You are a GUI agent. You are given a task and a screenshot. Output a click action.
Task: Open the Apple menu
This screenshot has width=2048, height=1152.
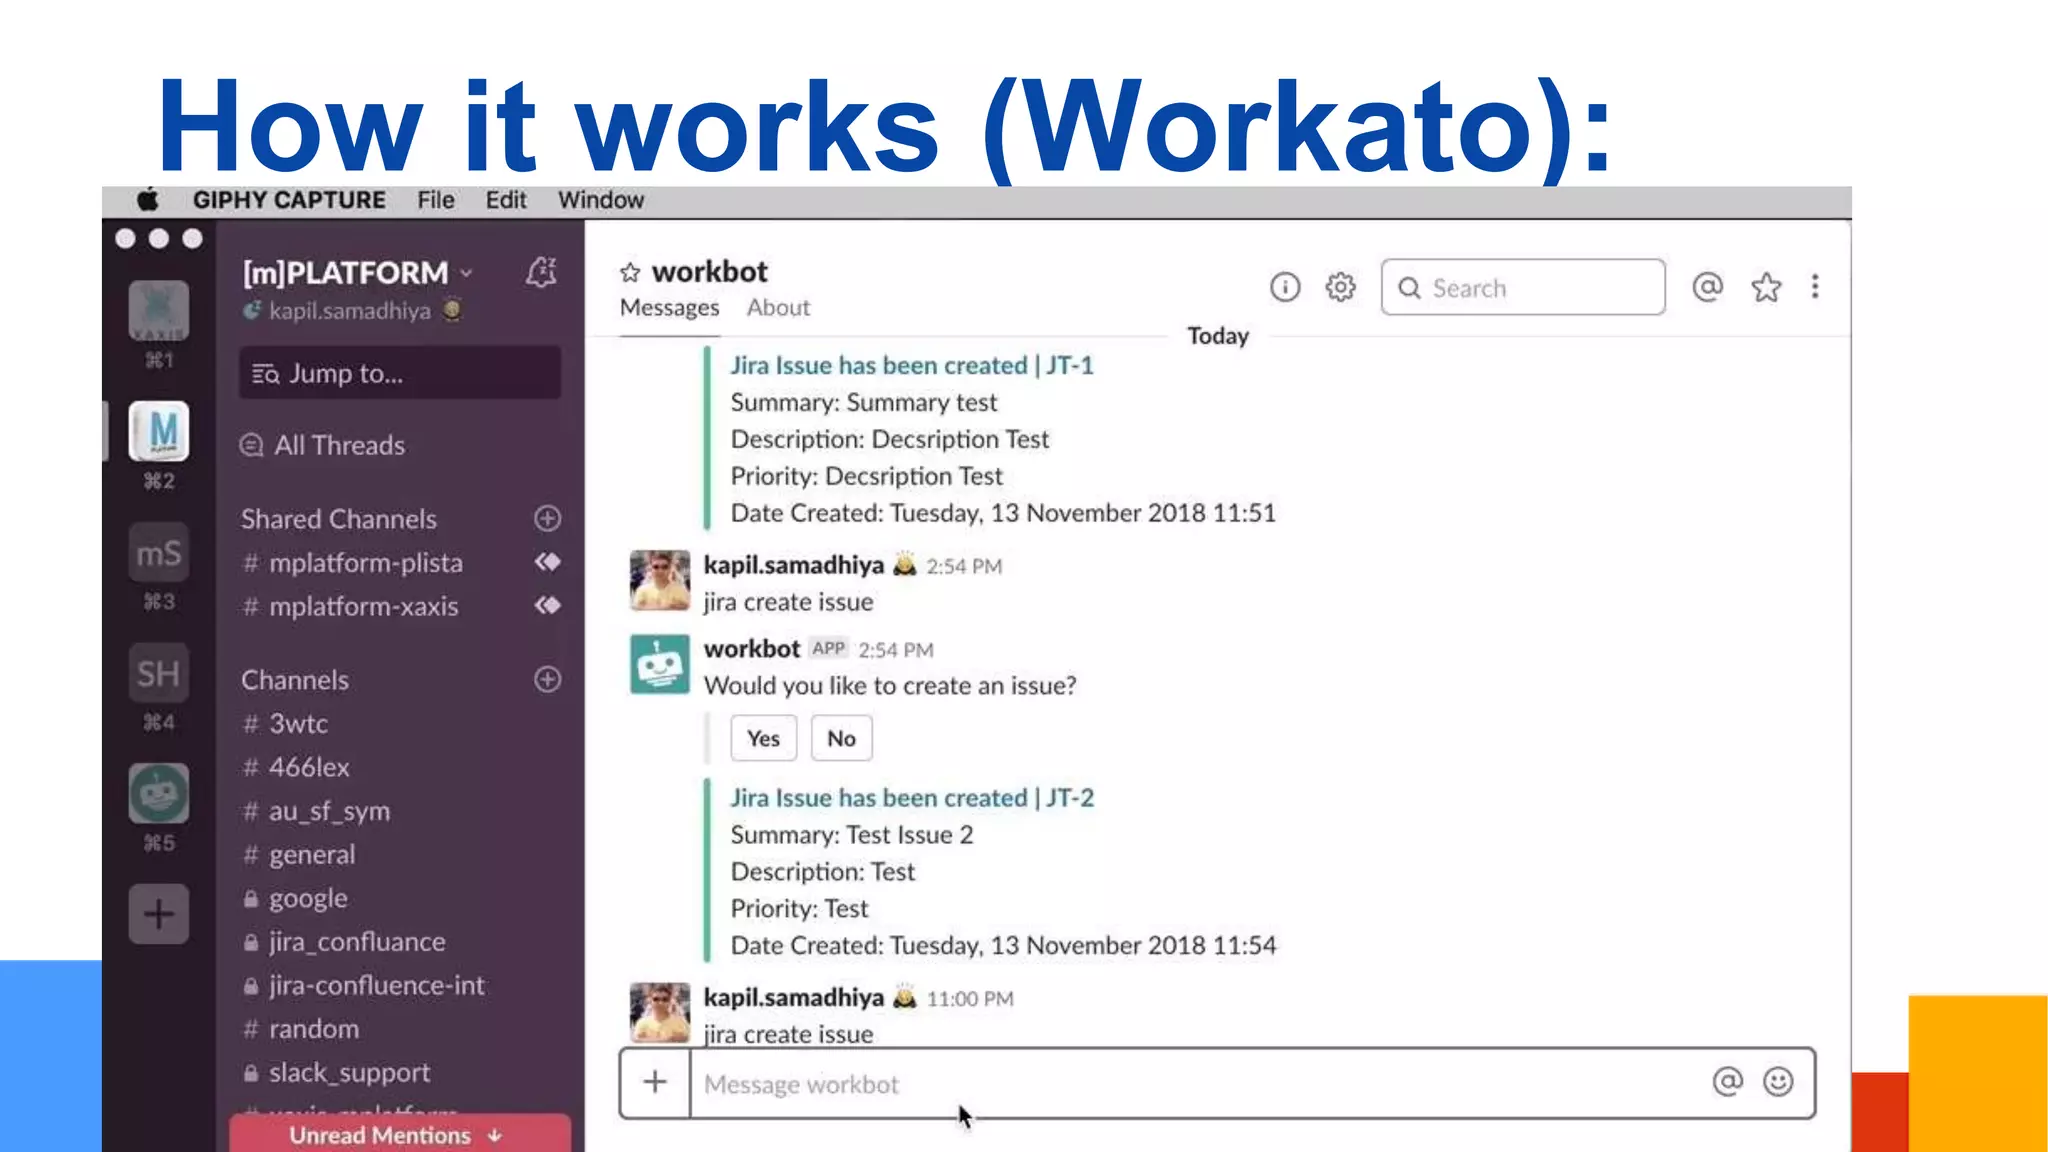[147, 200]
